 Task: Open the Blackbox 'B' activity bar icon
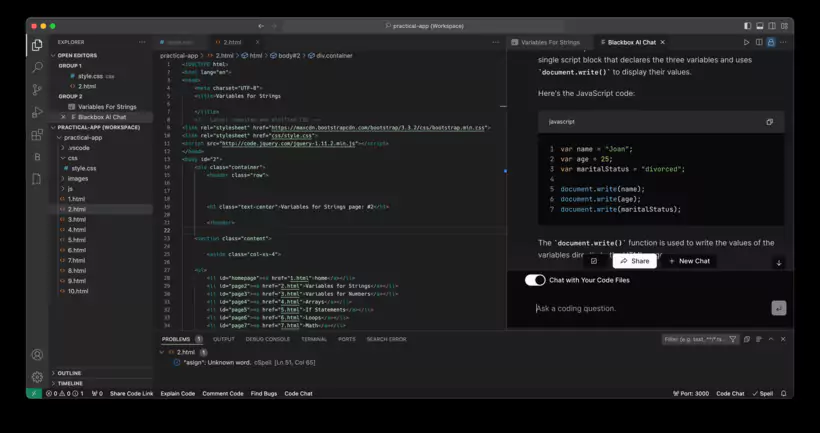tap(37, 157)
